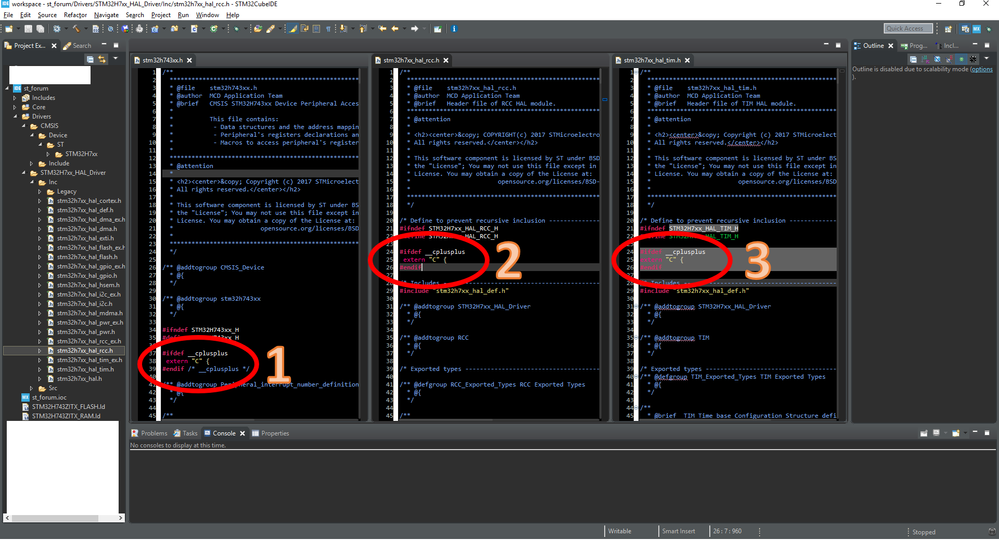Collapse the CMSIS folder
999x540 pixels.
point(24,126)
